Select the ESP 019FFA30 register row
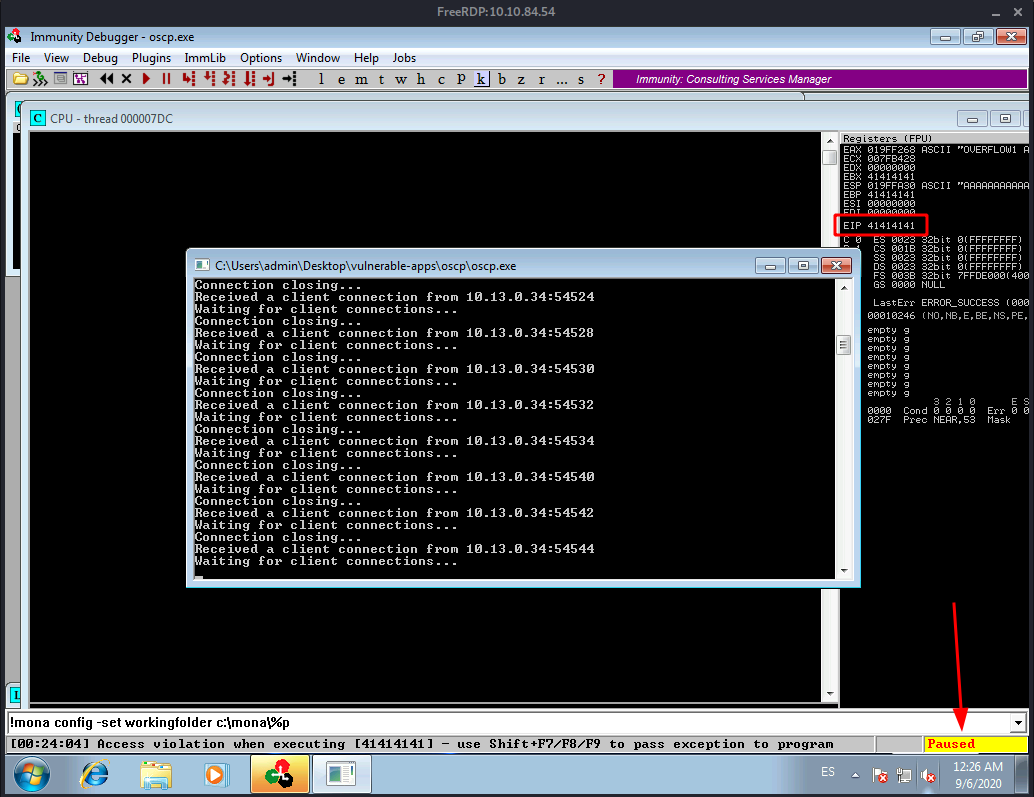The height and width of the screenshot is (797, 1034). coord(935,186)
